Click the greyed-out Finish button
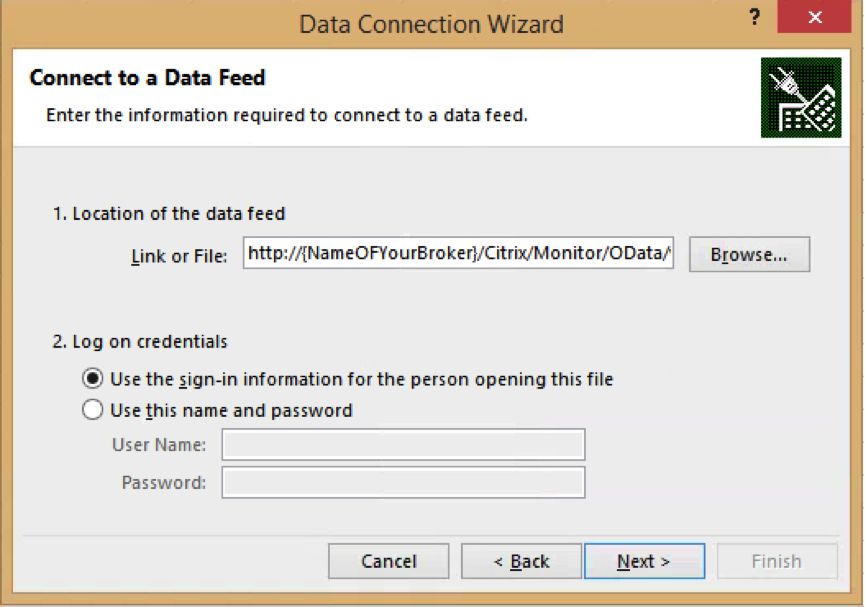 [777, 561]
